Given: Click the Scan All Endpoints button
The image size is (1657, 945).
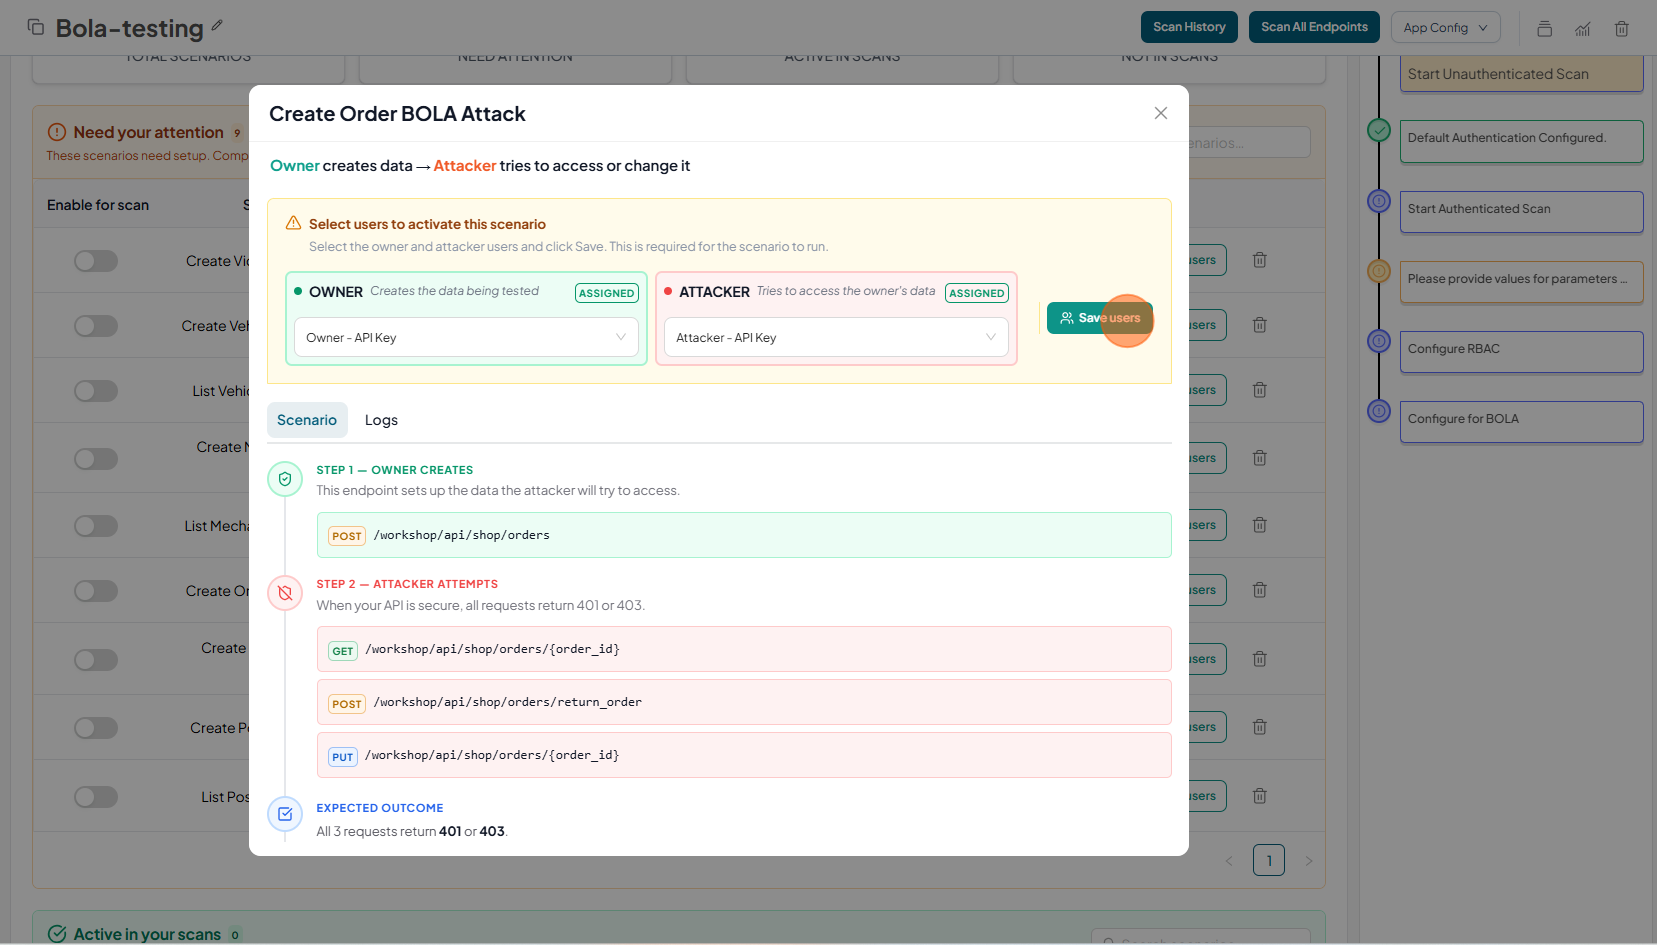Looking at the screenshot, I should [x=1314, y=27].
